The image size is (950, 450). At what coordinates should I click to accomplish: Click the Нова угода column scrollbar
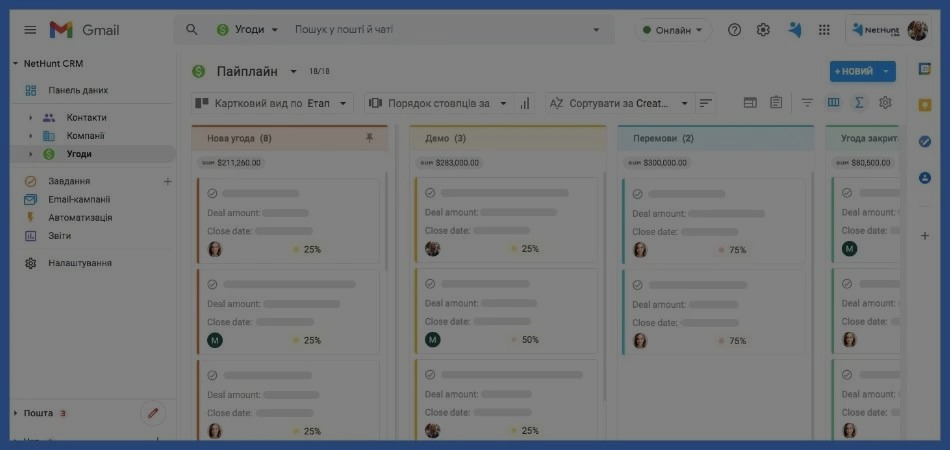point(387,221)
